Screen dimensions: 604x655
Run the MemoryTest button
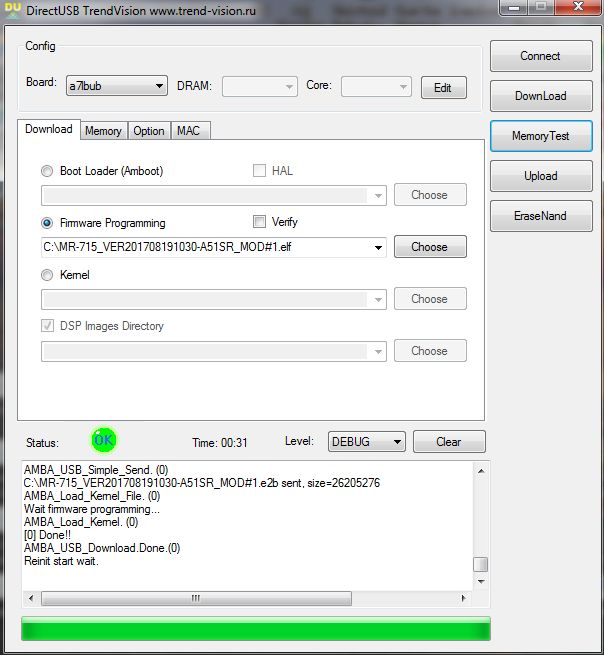pyautogui.click(x=540, y=136)
